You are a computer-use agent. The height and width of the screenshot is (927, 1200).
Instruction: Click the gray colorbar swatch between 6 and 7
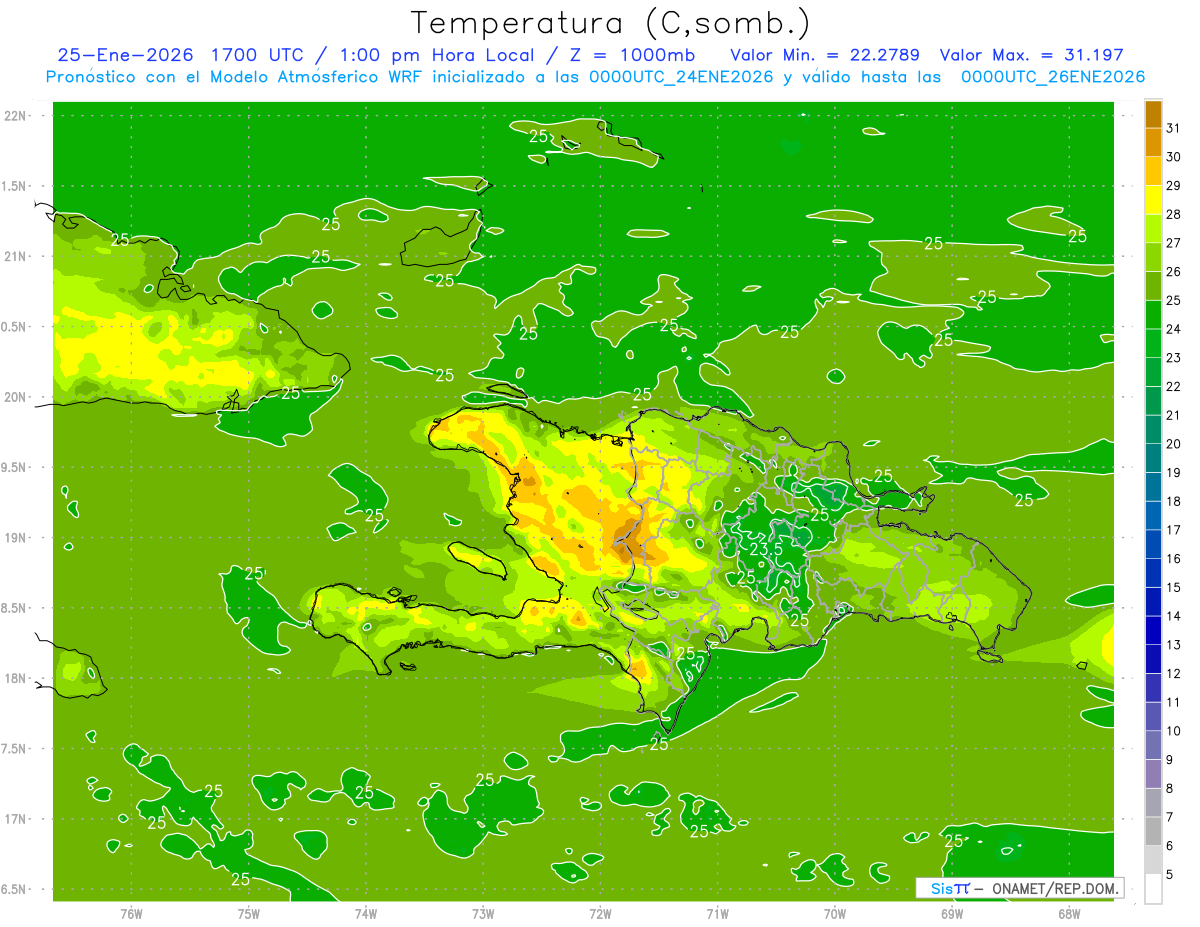1153,831
